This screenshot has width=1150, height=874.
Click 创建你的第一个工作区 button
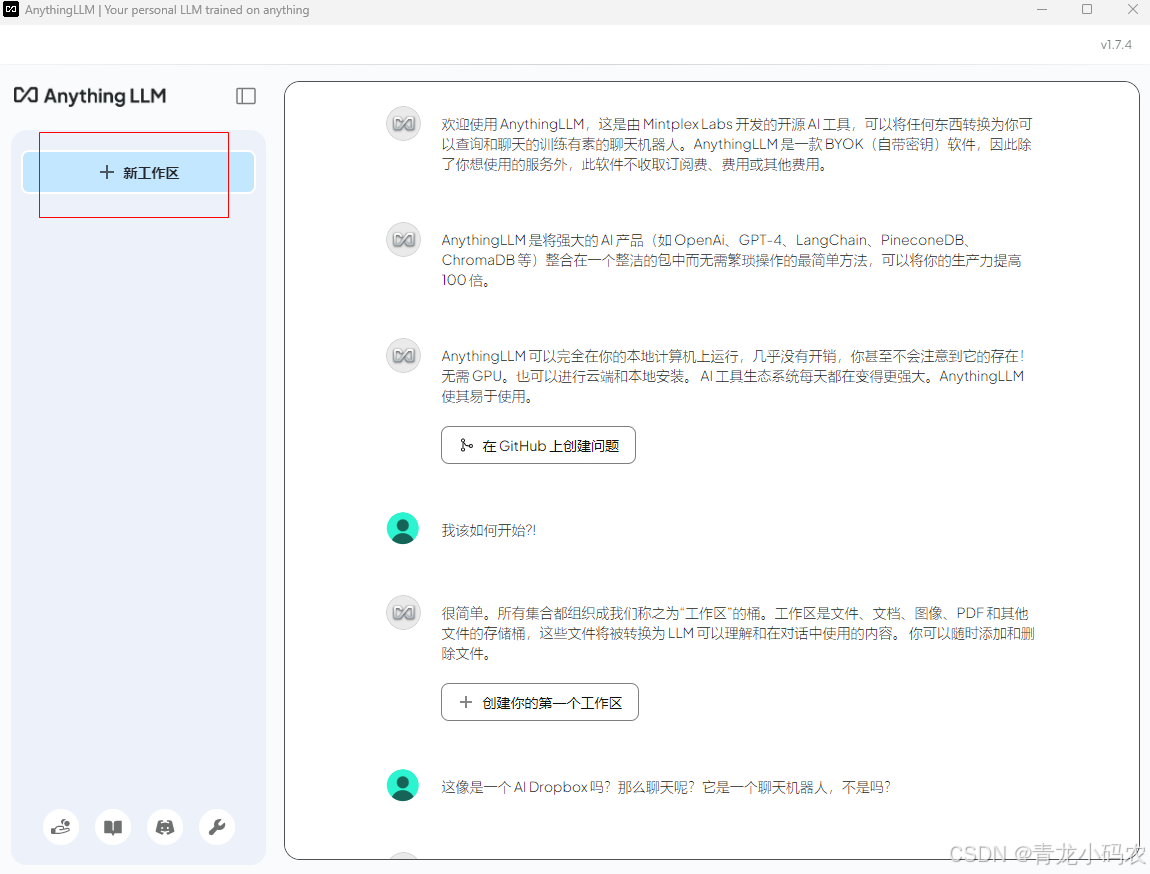(x=540, y=702)
